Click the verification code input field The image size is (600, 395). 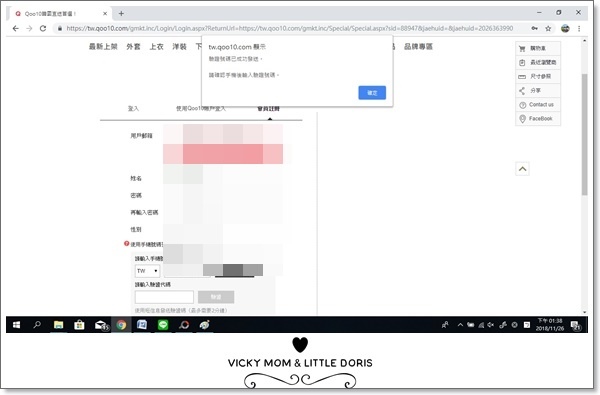(164, 297)
